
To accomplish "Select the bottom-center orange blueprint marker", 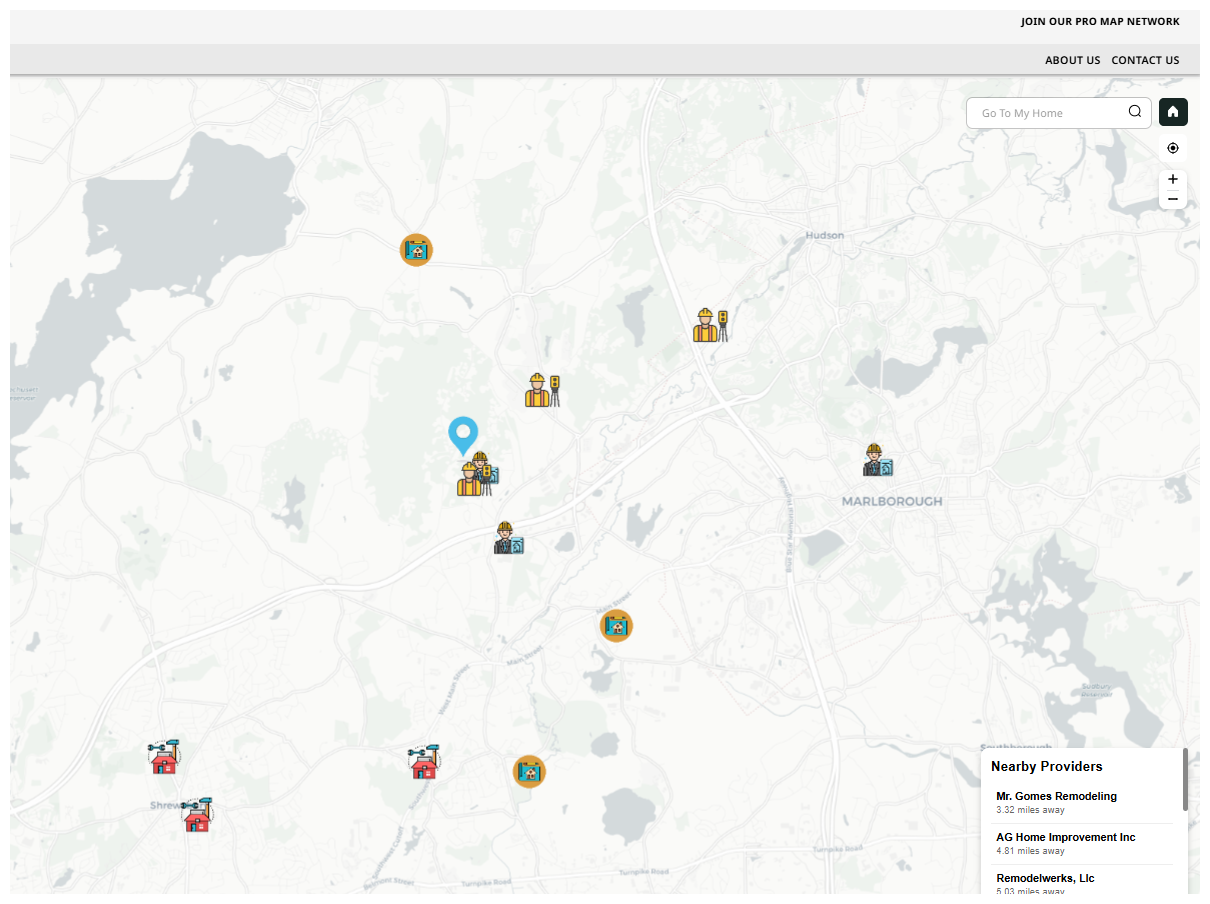I will click(x=529, y=771).
